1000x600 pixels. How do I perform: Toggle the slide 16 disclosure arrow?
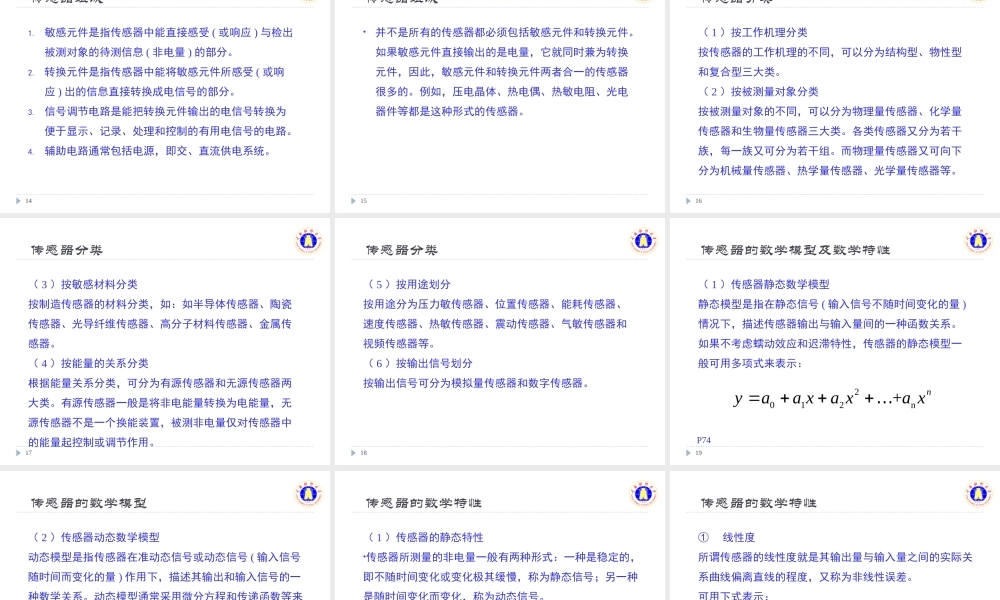pyautogui.click(x=688, y=200)
